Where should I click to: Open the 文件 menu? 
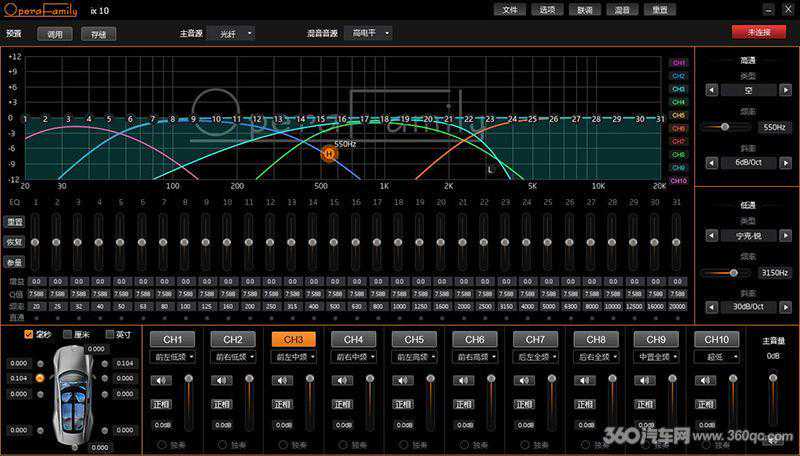click(511, 9)
